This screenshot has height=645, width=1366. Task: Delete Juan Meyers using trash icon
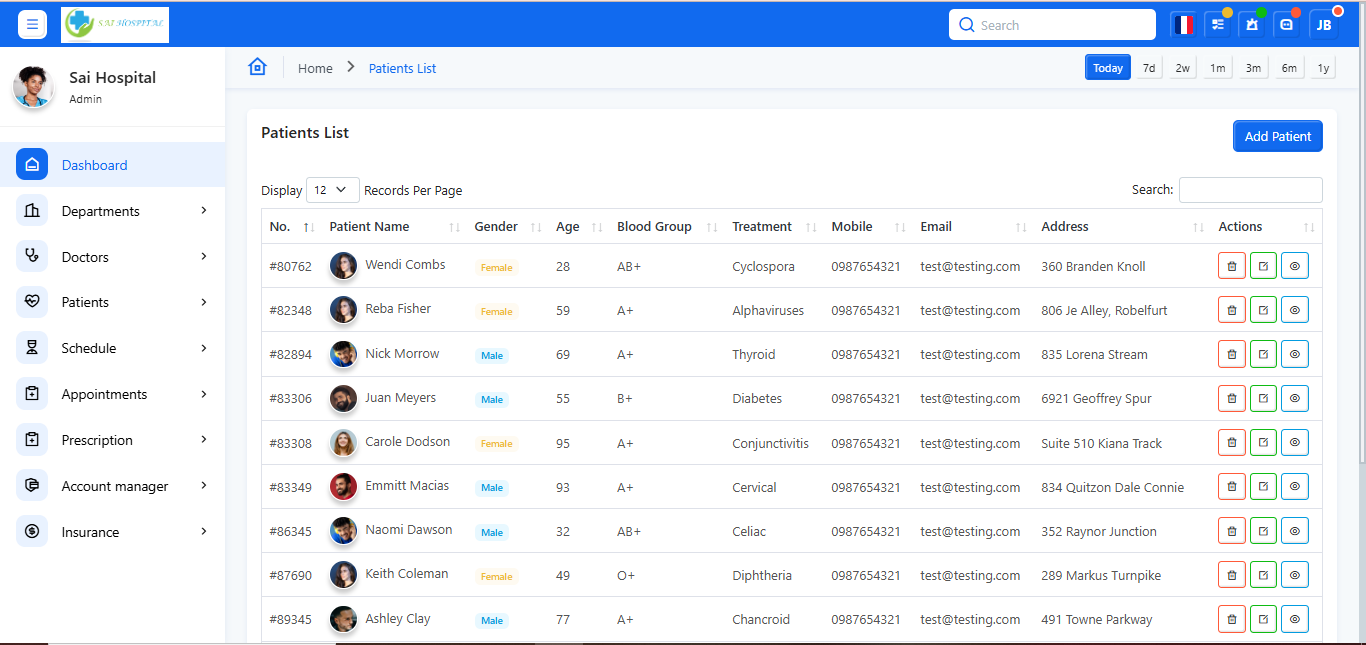(x=1231, y=398)
